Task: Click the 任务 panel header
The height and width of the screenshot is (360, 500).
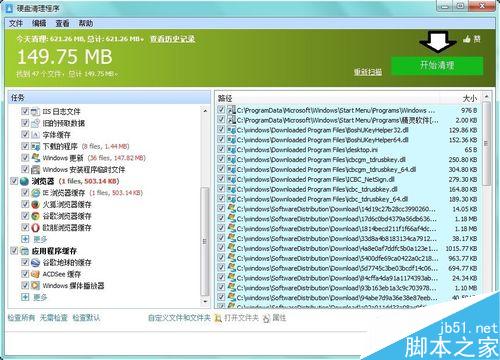Action: pos(109,97)
